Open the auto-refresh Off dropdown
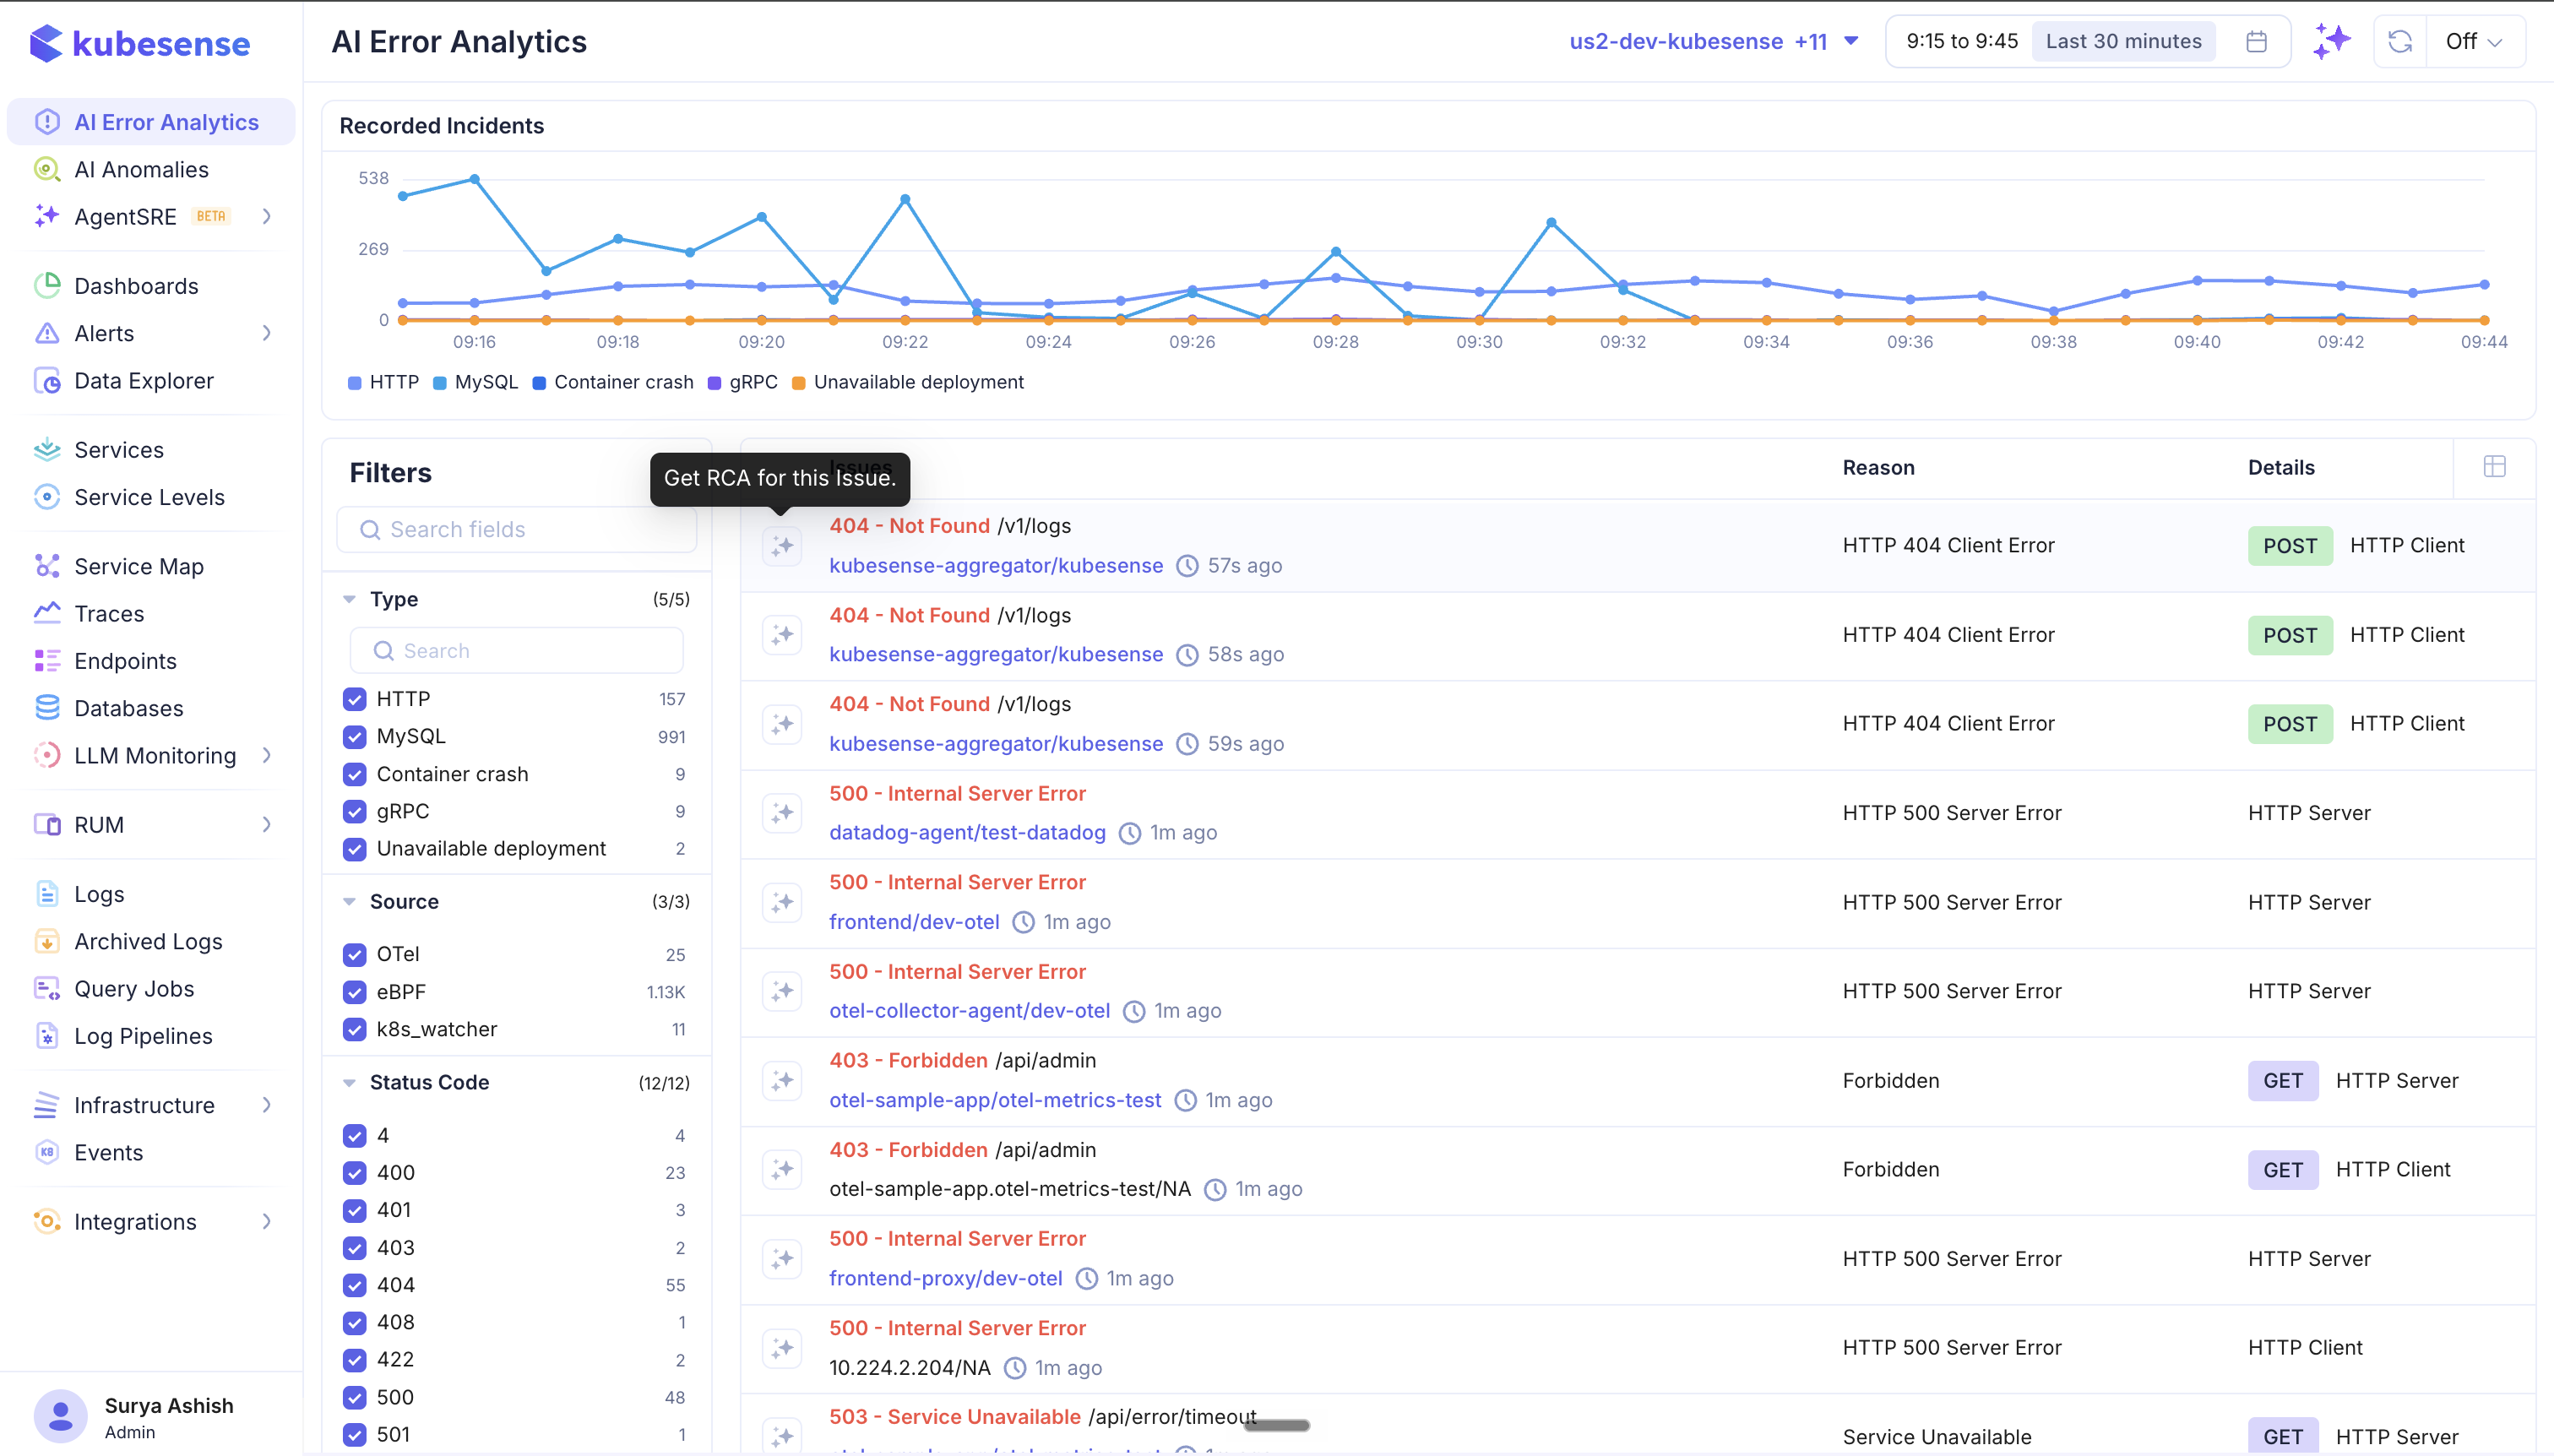Image resolution: width=2554 pixels, height=1456 pixels. (x=2473, y=41)
